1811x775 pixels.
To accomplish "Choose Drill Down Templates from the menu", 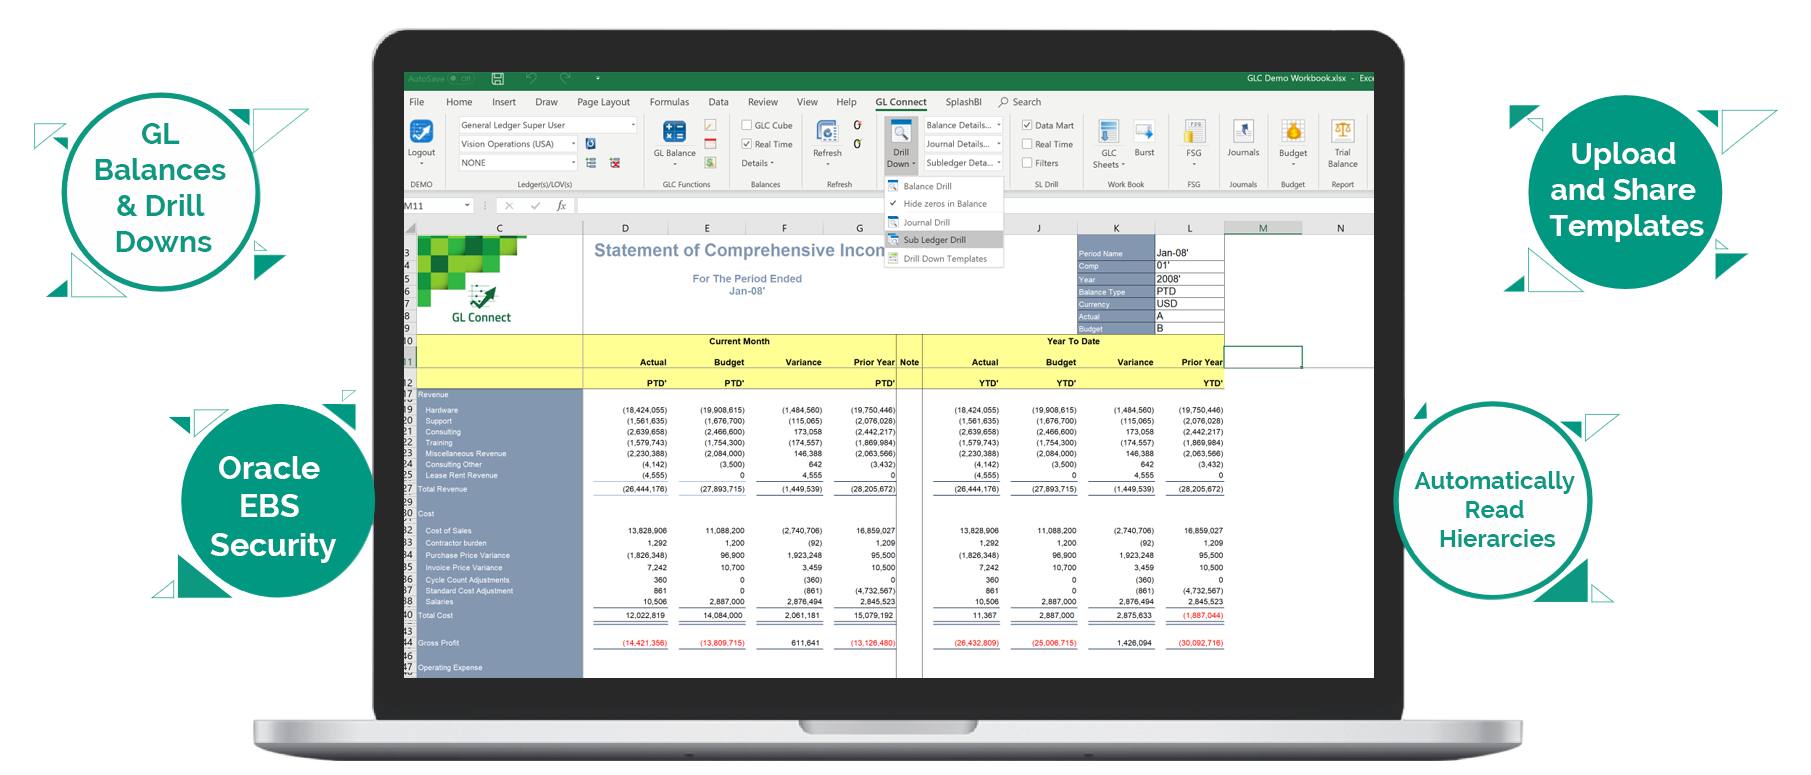I will click(x=944, y=259).
